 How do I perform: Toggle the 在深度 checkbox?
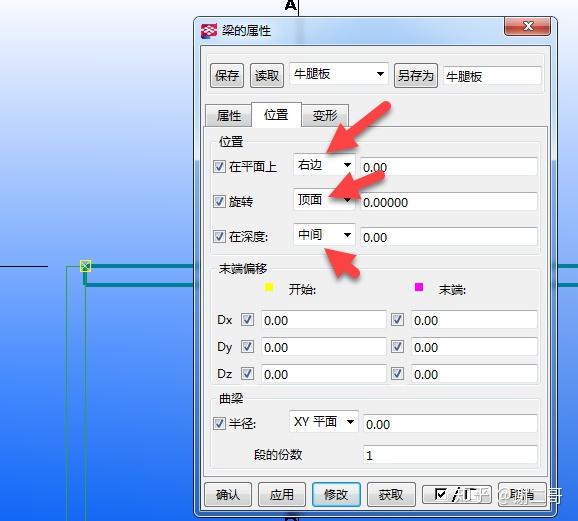click(x=219, y=236)
